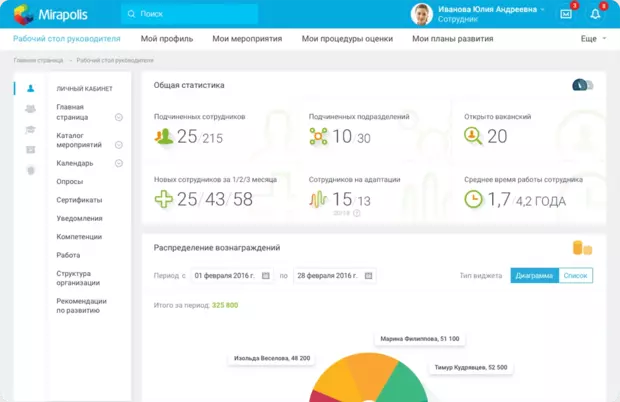The height and width of the screenshot is (402, 620).
Task: Open Каталог мероприятий side menu item
Action: pyautogui.click(x=79, y=140)
